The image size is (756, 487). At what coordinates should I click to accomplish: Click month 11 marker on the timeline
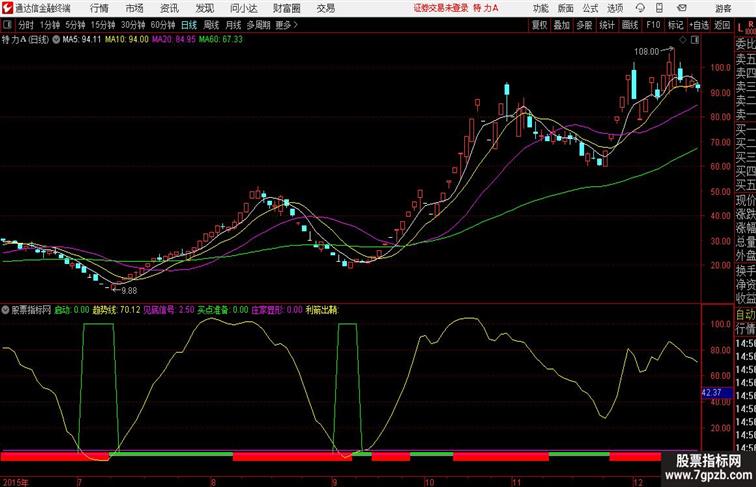coord(516,482)
